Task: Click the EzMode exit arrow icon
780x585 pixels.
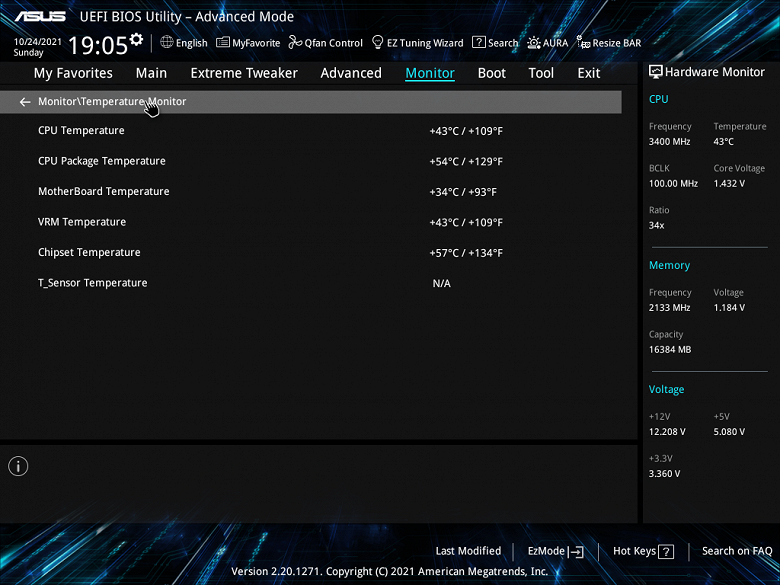Action: pos(575,551)
